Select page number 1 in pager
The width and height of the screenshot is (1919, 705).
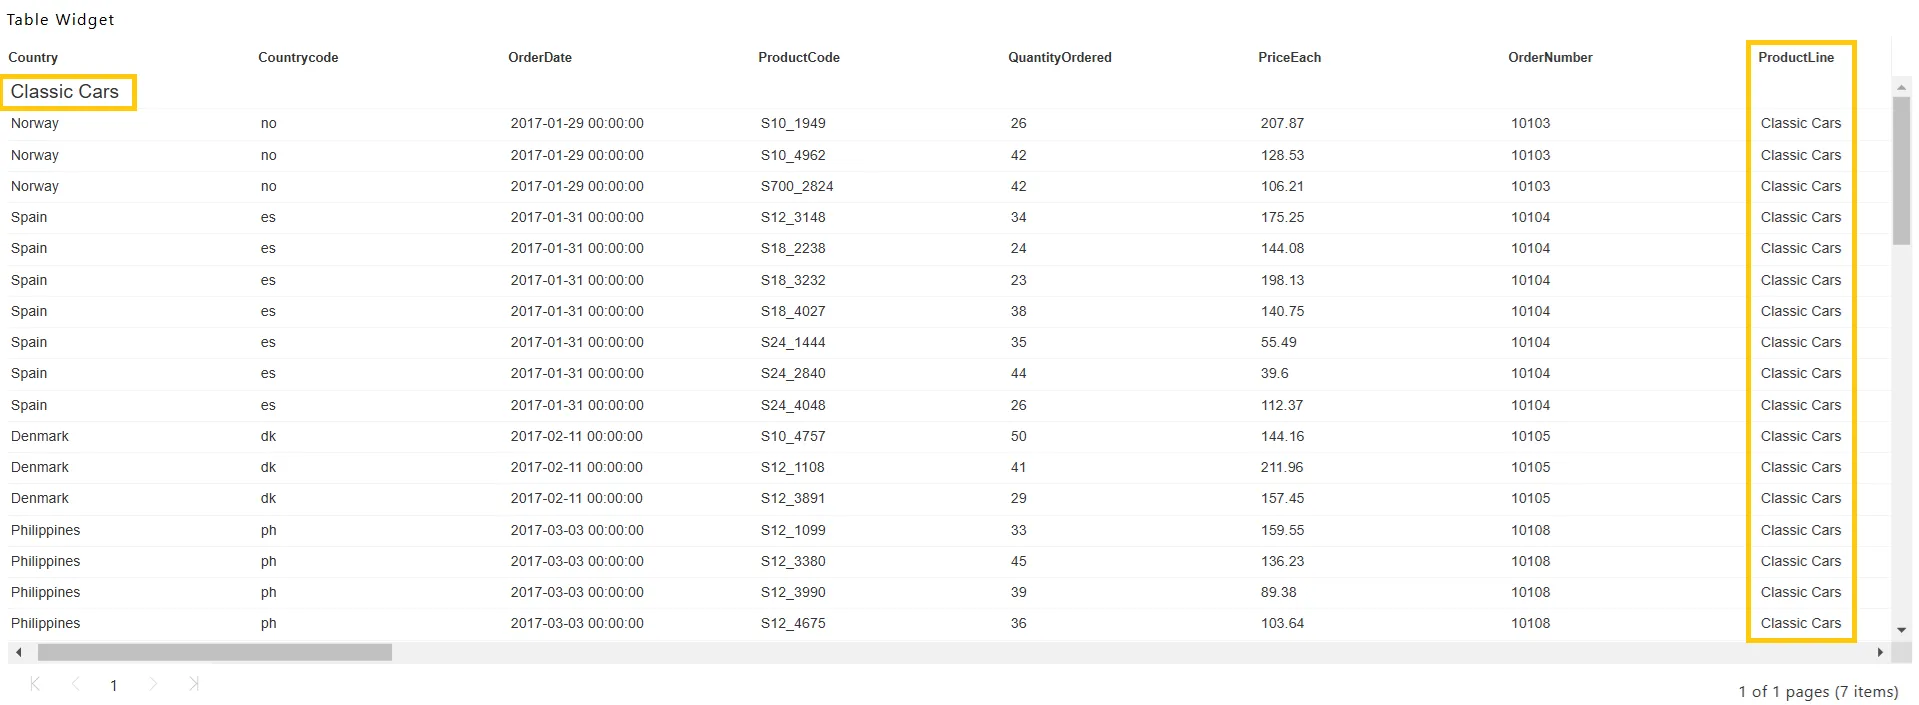(x=114, y=685)
